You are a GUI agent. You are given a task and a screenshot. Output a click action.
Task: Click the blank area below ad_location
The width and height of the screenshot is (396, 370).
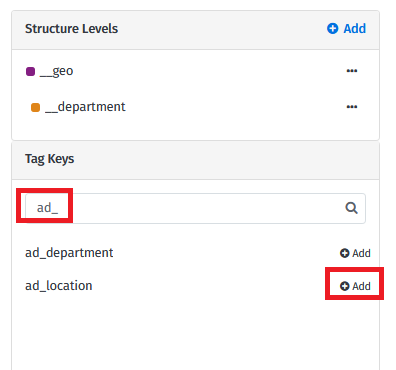(195, 333)
